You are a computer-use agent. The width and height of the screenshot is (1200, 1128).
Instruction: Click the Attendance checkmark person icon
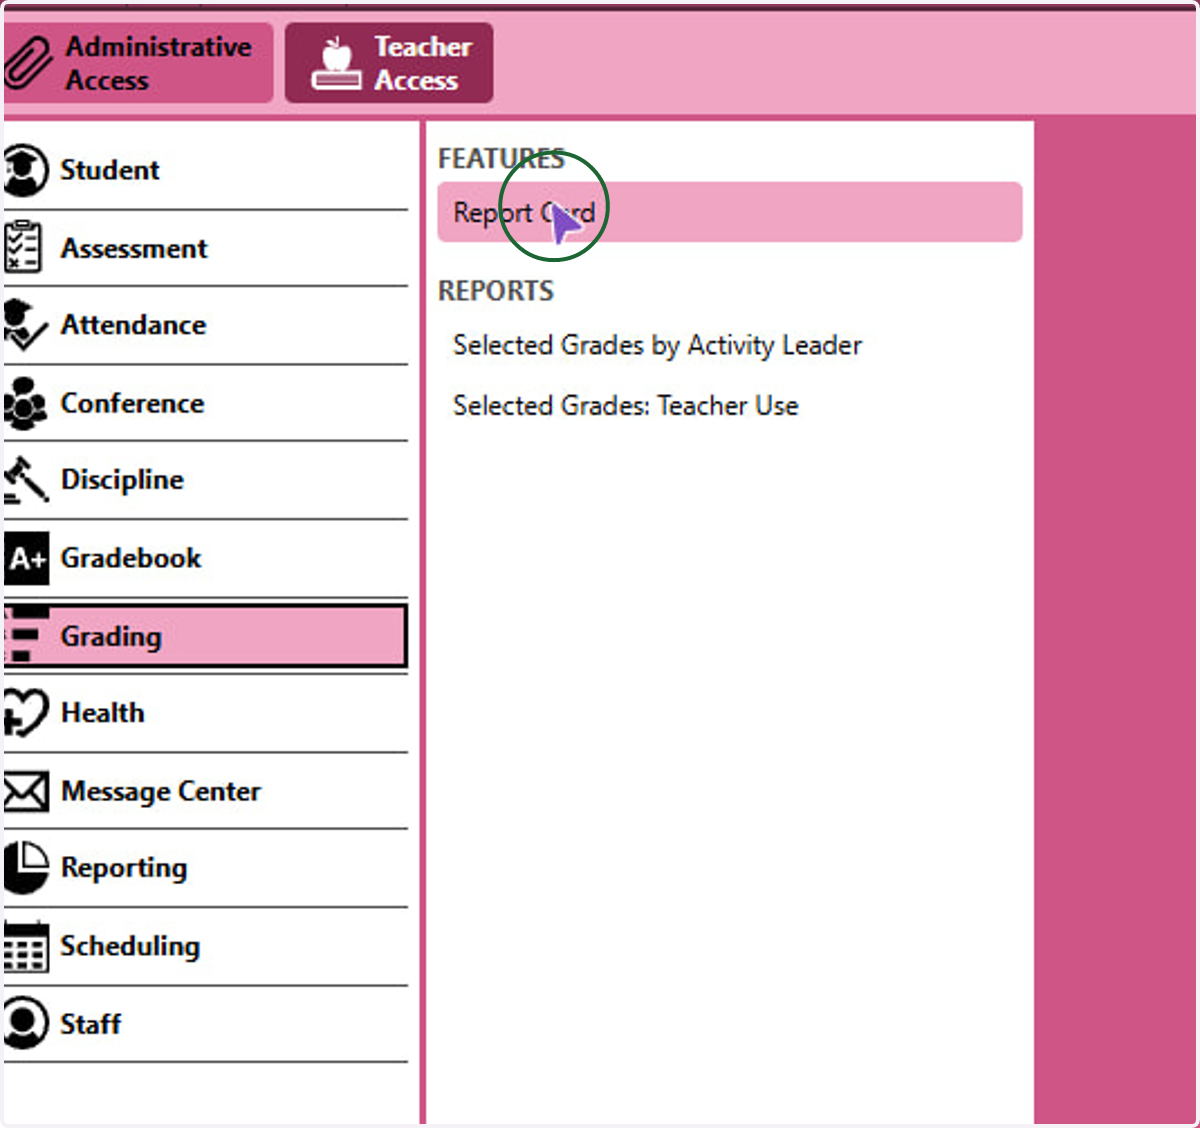point(25,325)
